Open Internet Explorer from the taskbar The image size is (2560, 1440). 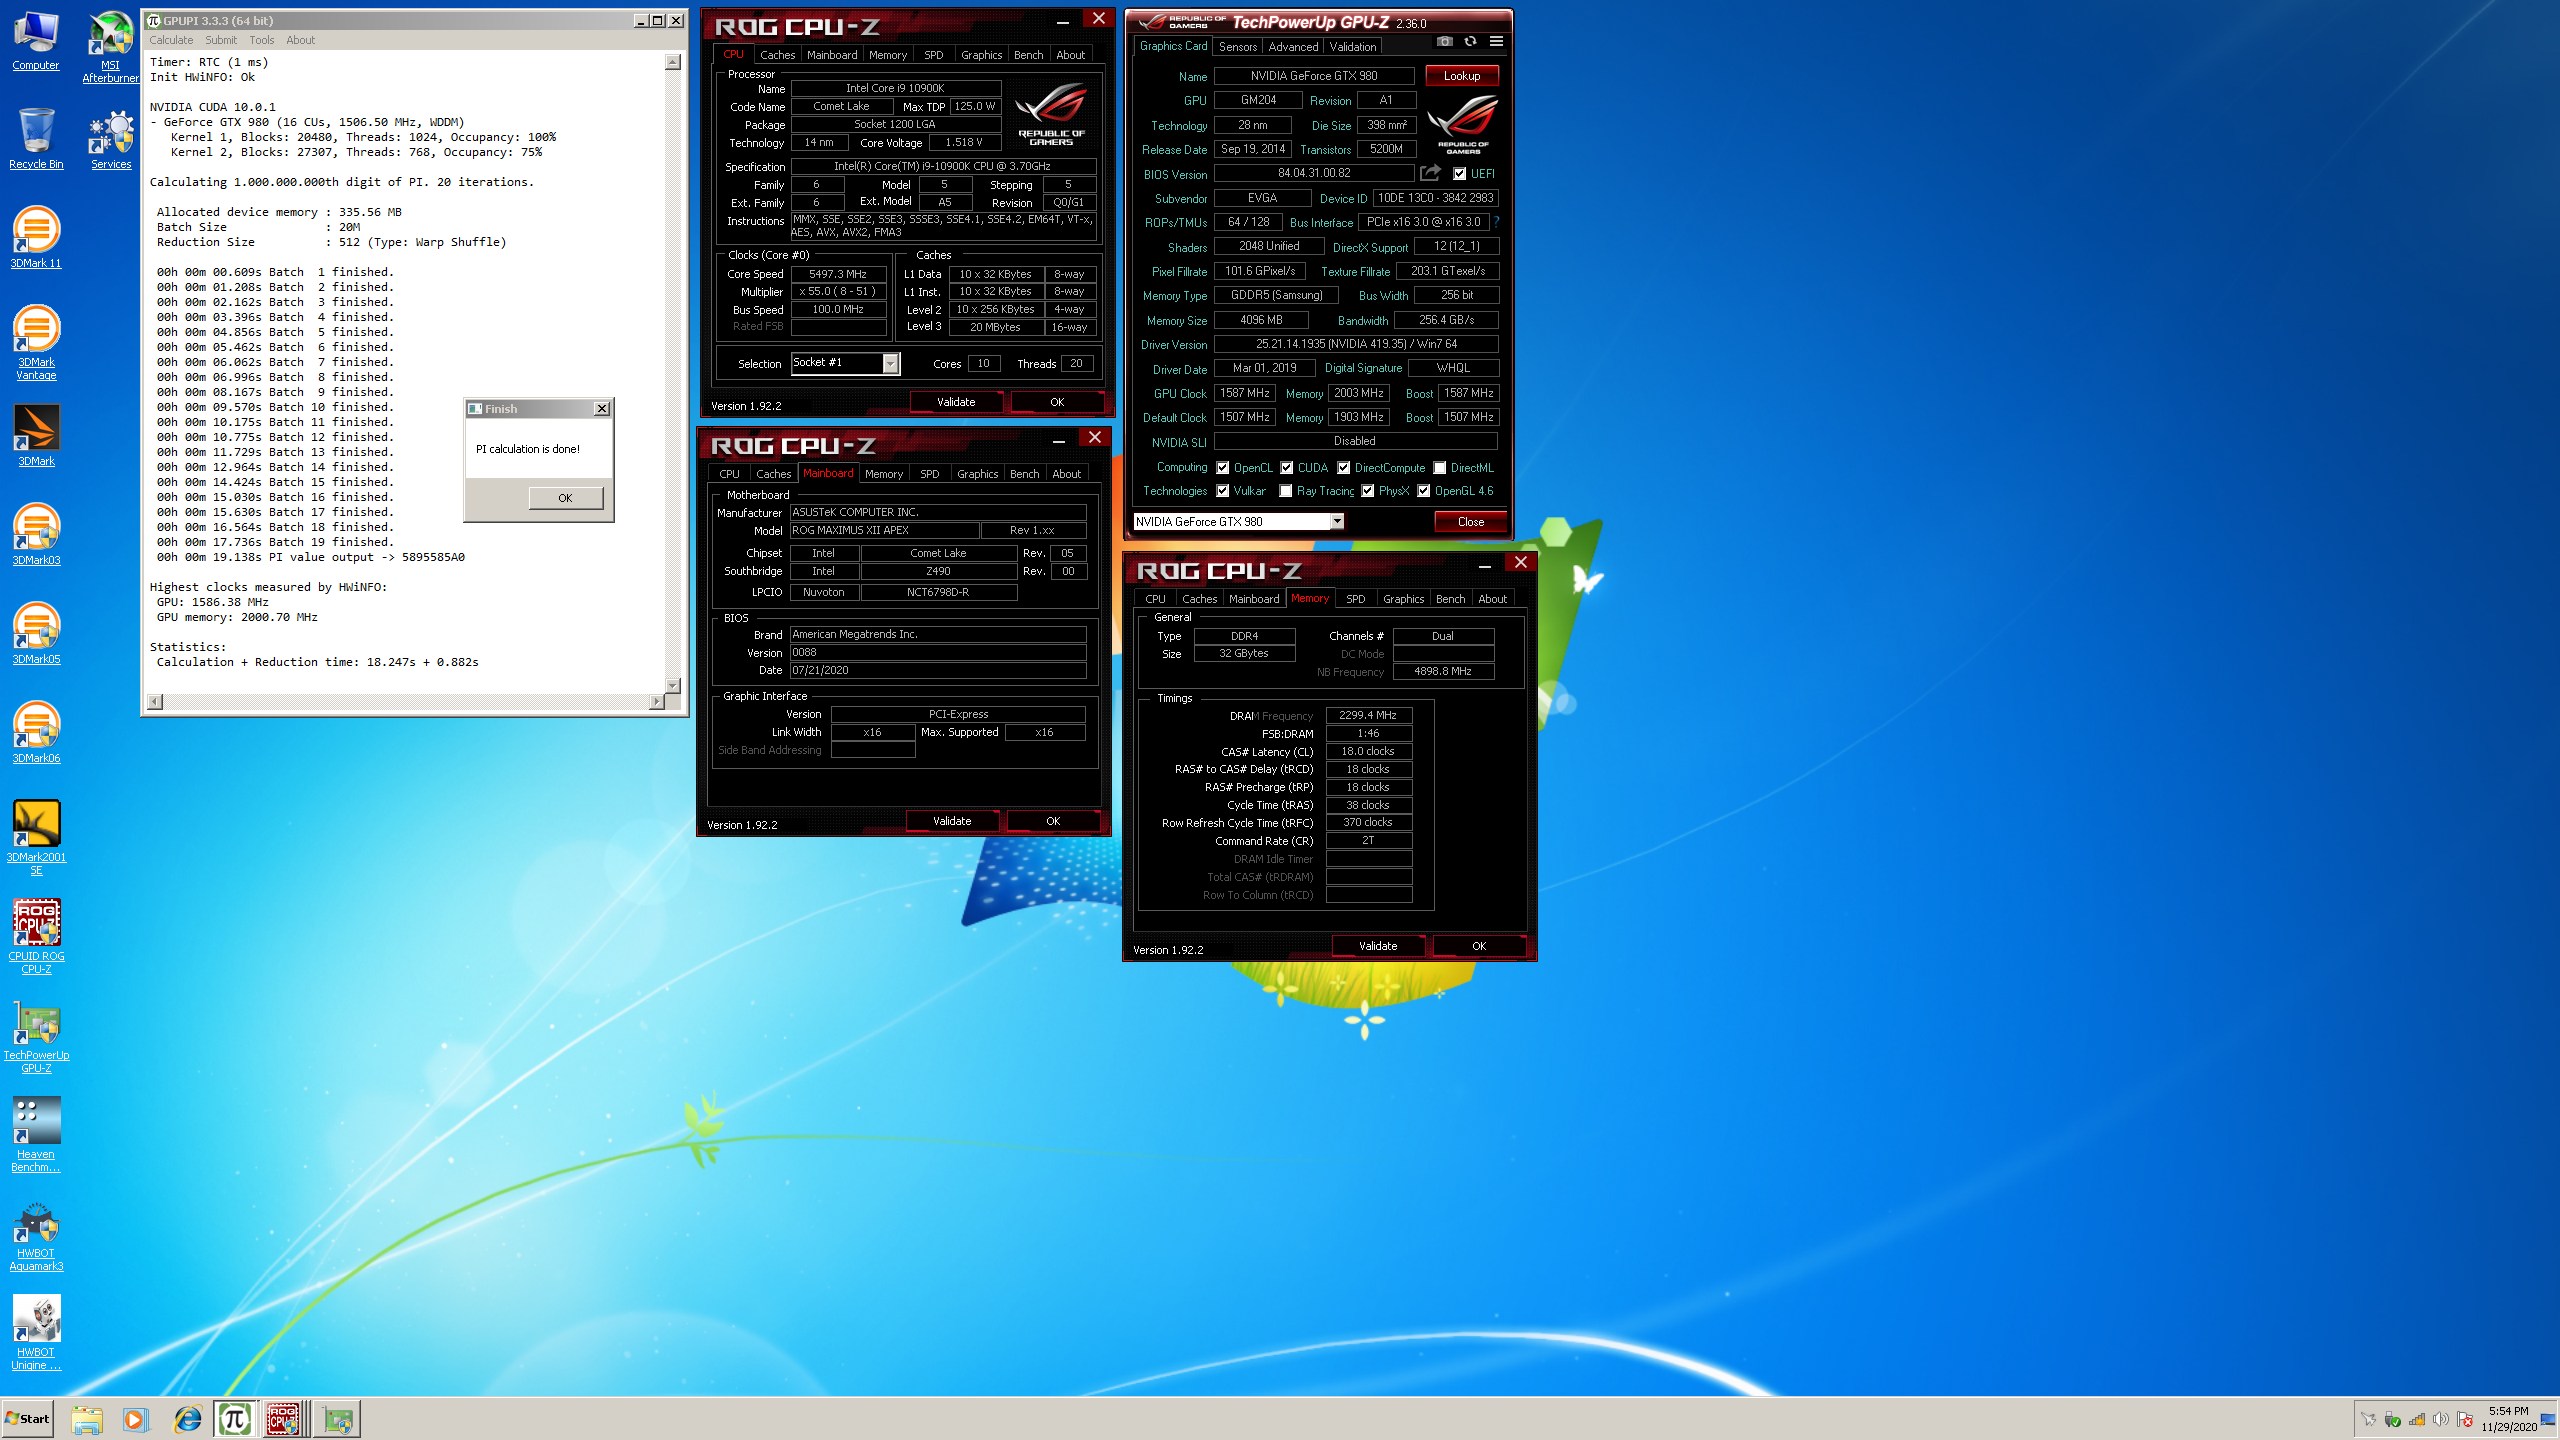coord(187,1419)
